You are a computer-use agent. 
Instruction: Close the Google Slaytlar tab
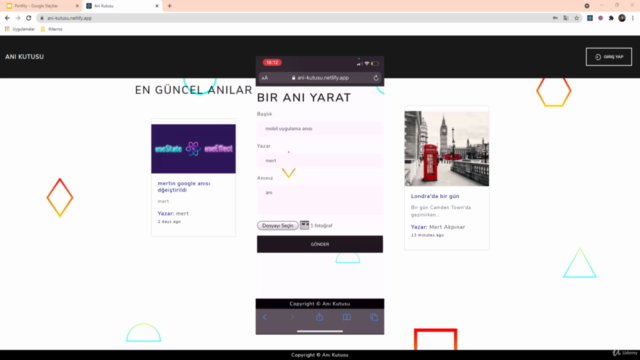tap(77, 6)
